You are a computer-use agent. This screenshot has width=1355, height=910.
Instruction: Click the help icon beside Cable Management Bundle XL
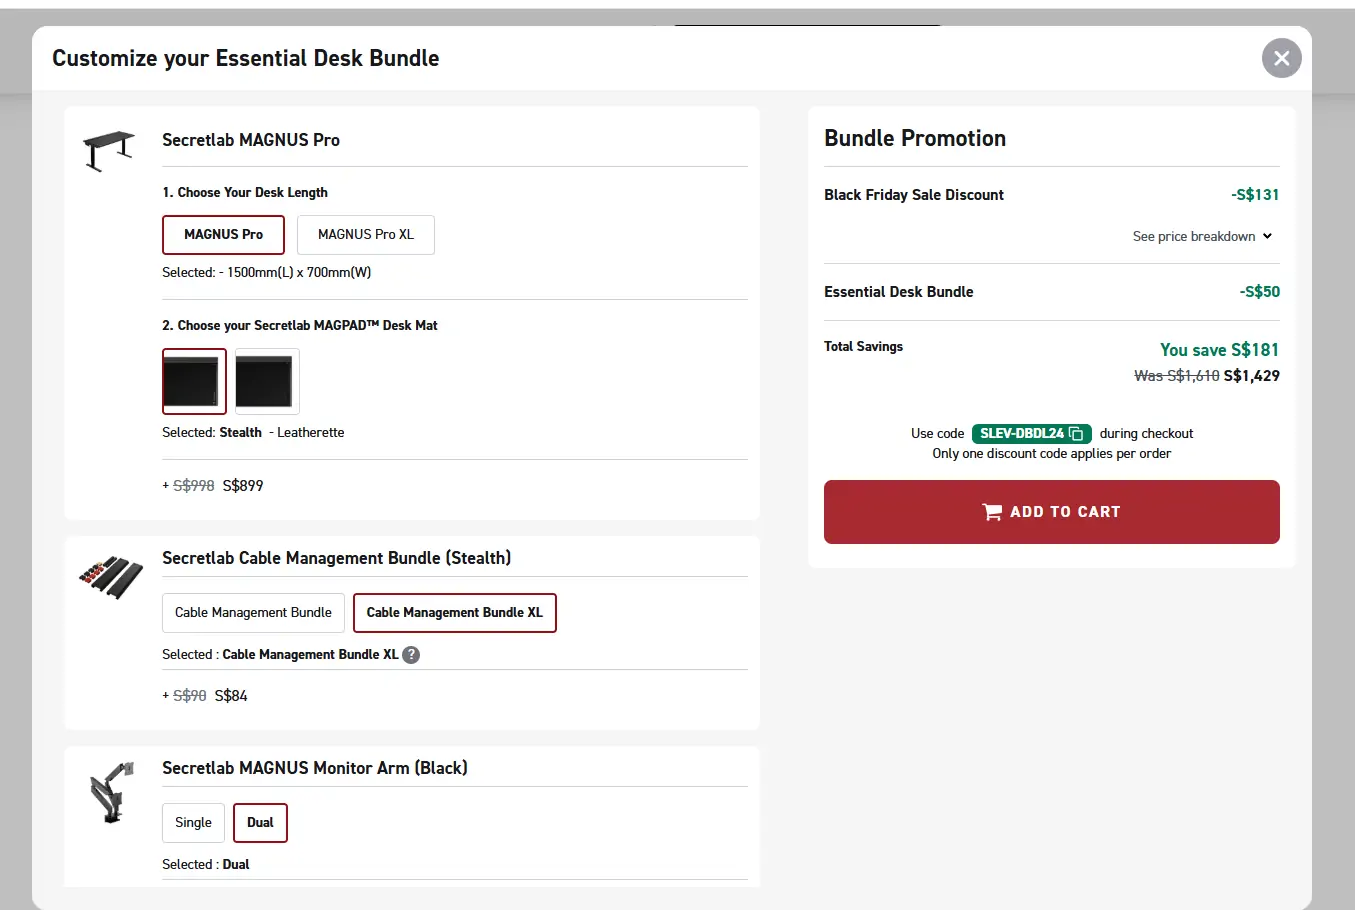tap(411, 655)
